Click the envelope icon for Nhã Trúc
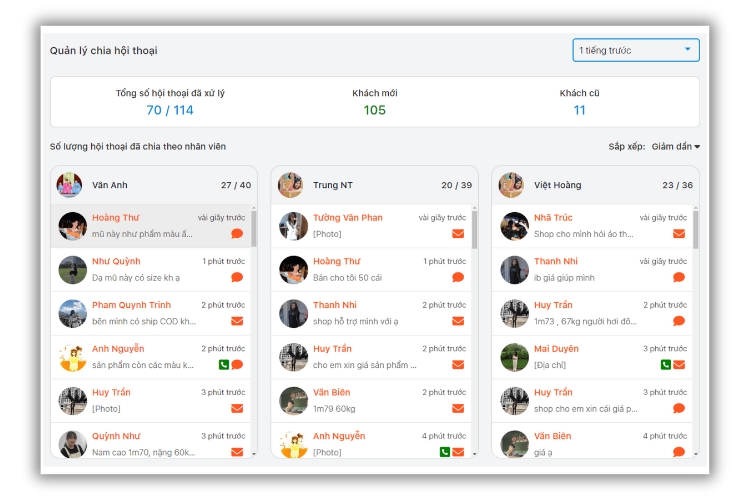750x500 pixels. 679,234
